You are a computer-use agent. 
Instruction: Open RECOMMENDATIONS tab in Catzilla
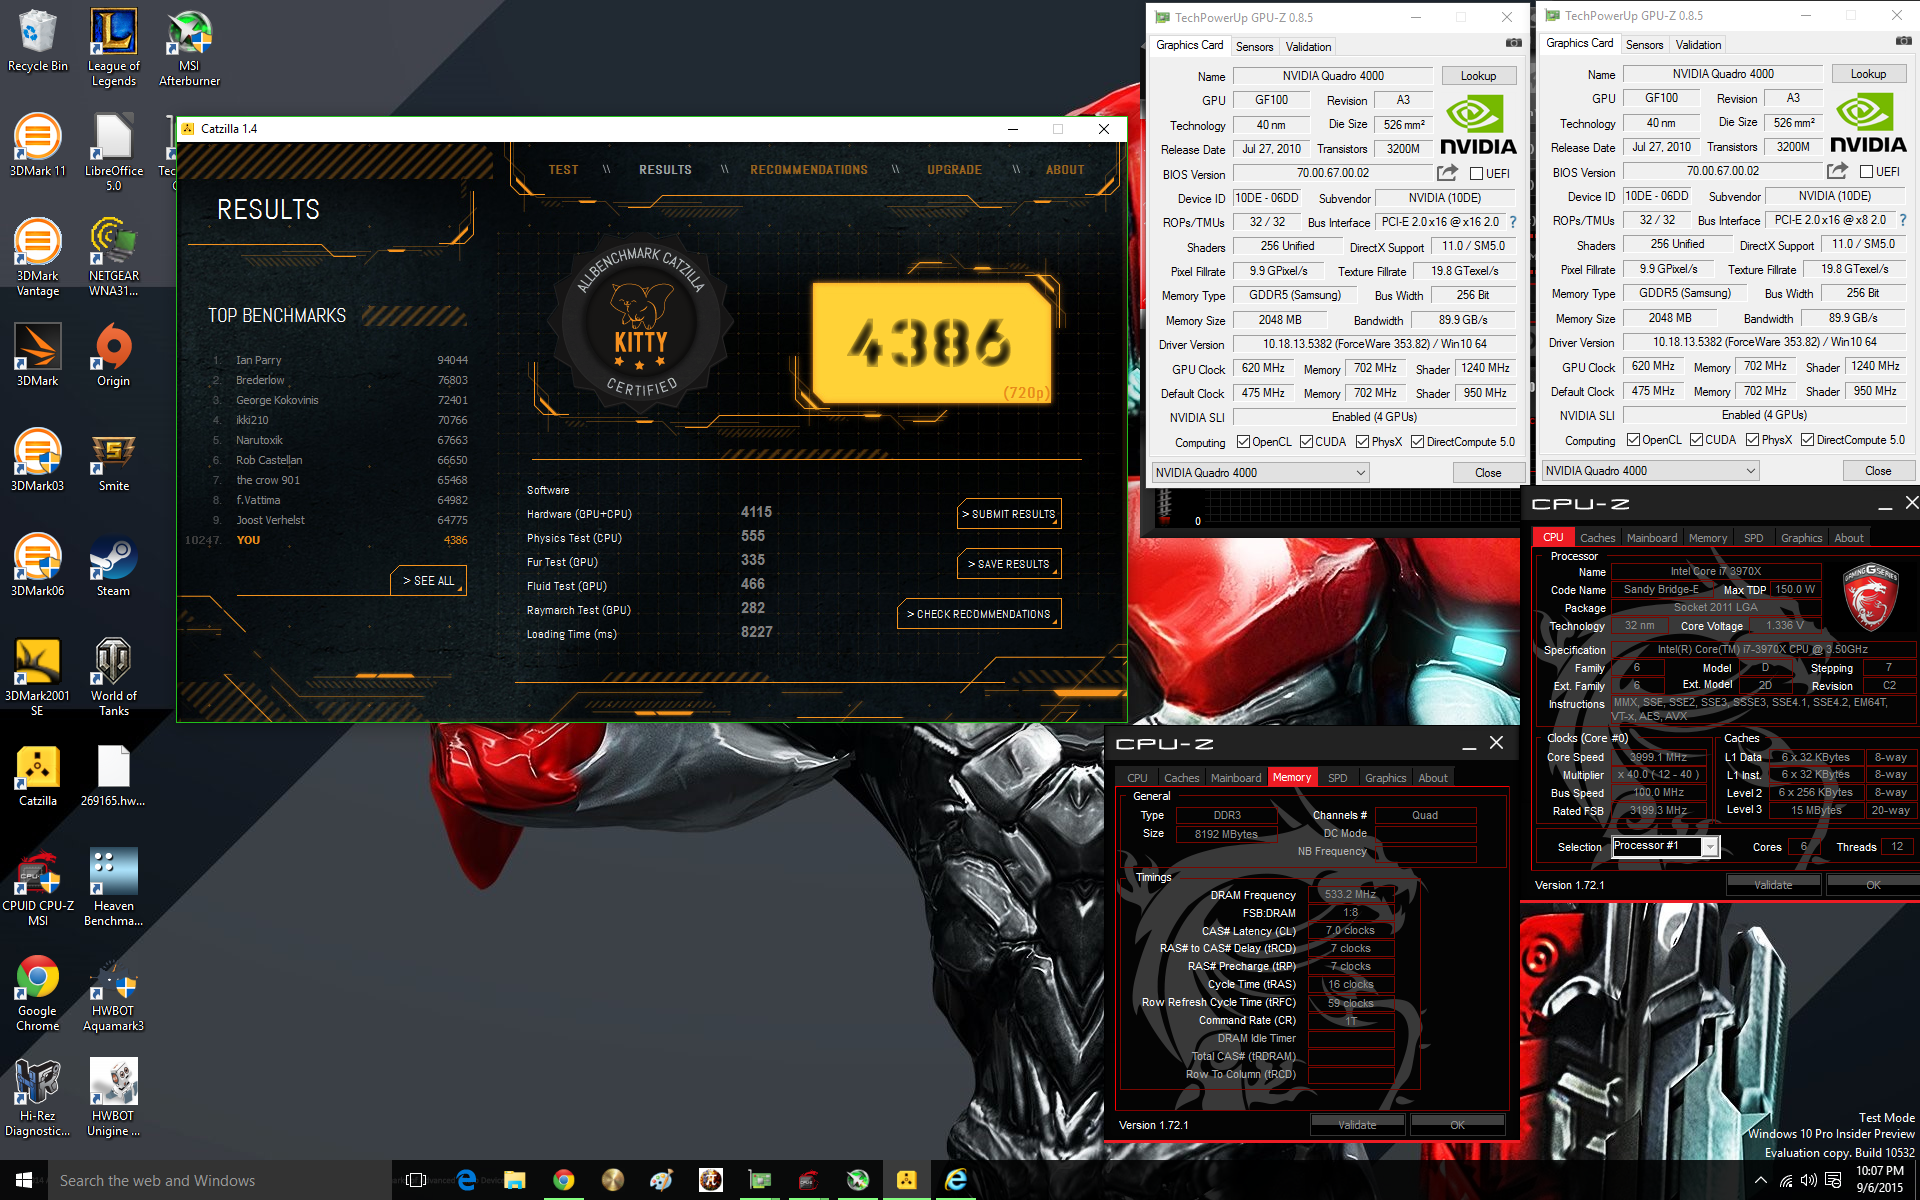pos(809,170)
